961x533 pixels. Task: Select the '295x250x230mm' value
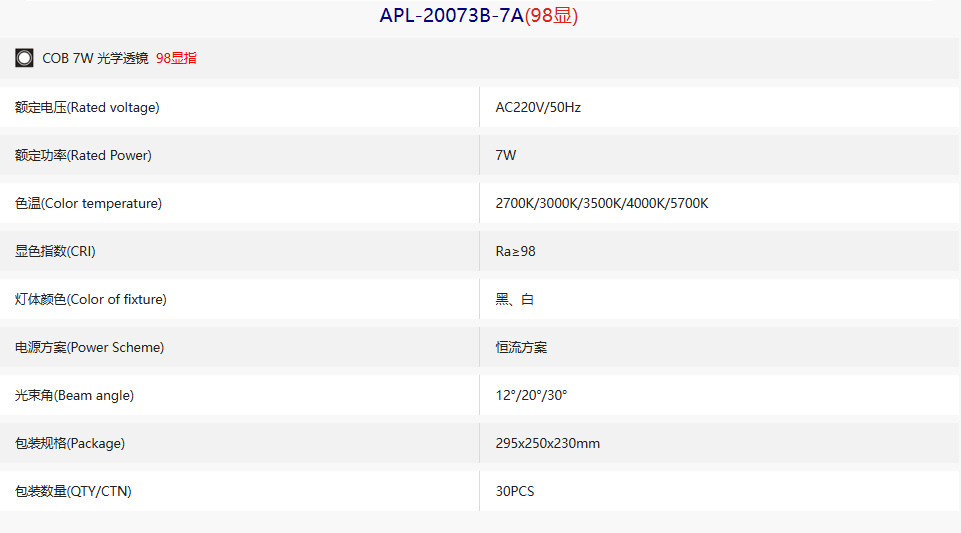(548, 444)
